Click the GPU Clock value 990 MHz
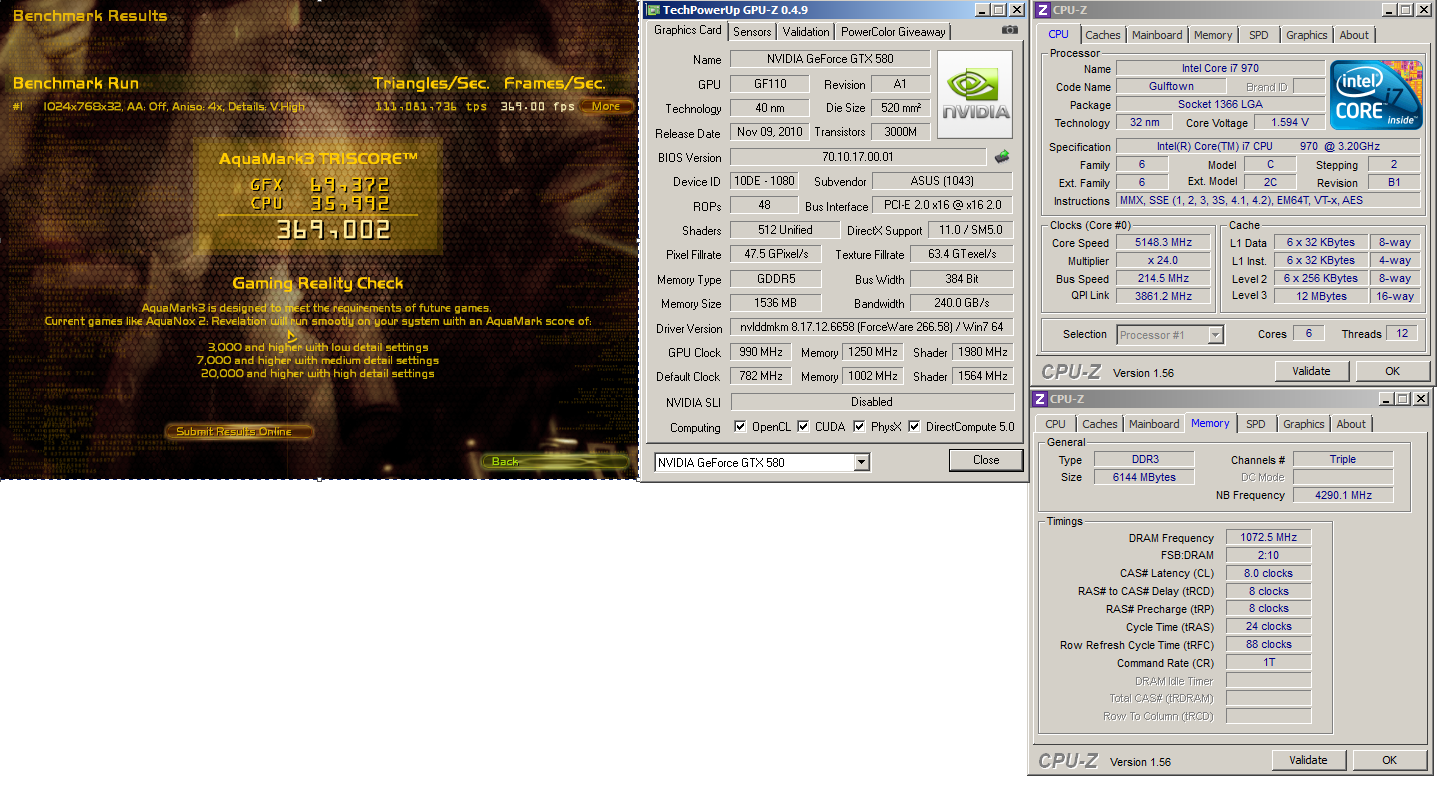This screenshot has width=1441, height=793. tap(760, 352)
